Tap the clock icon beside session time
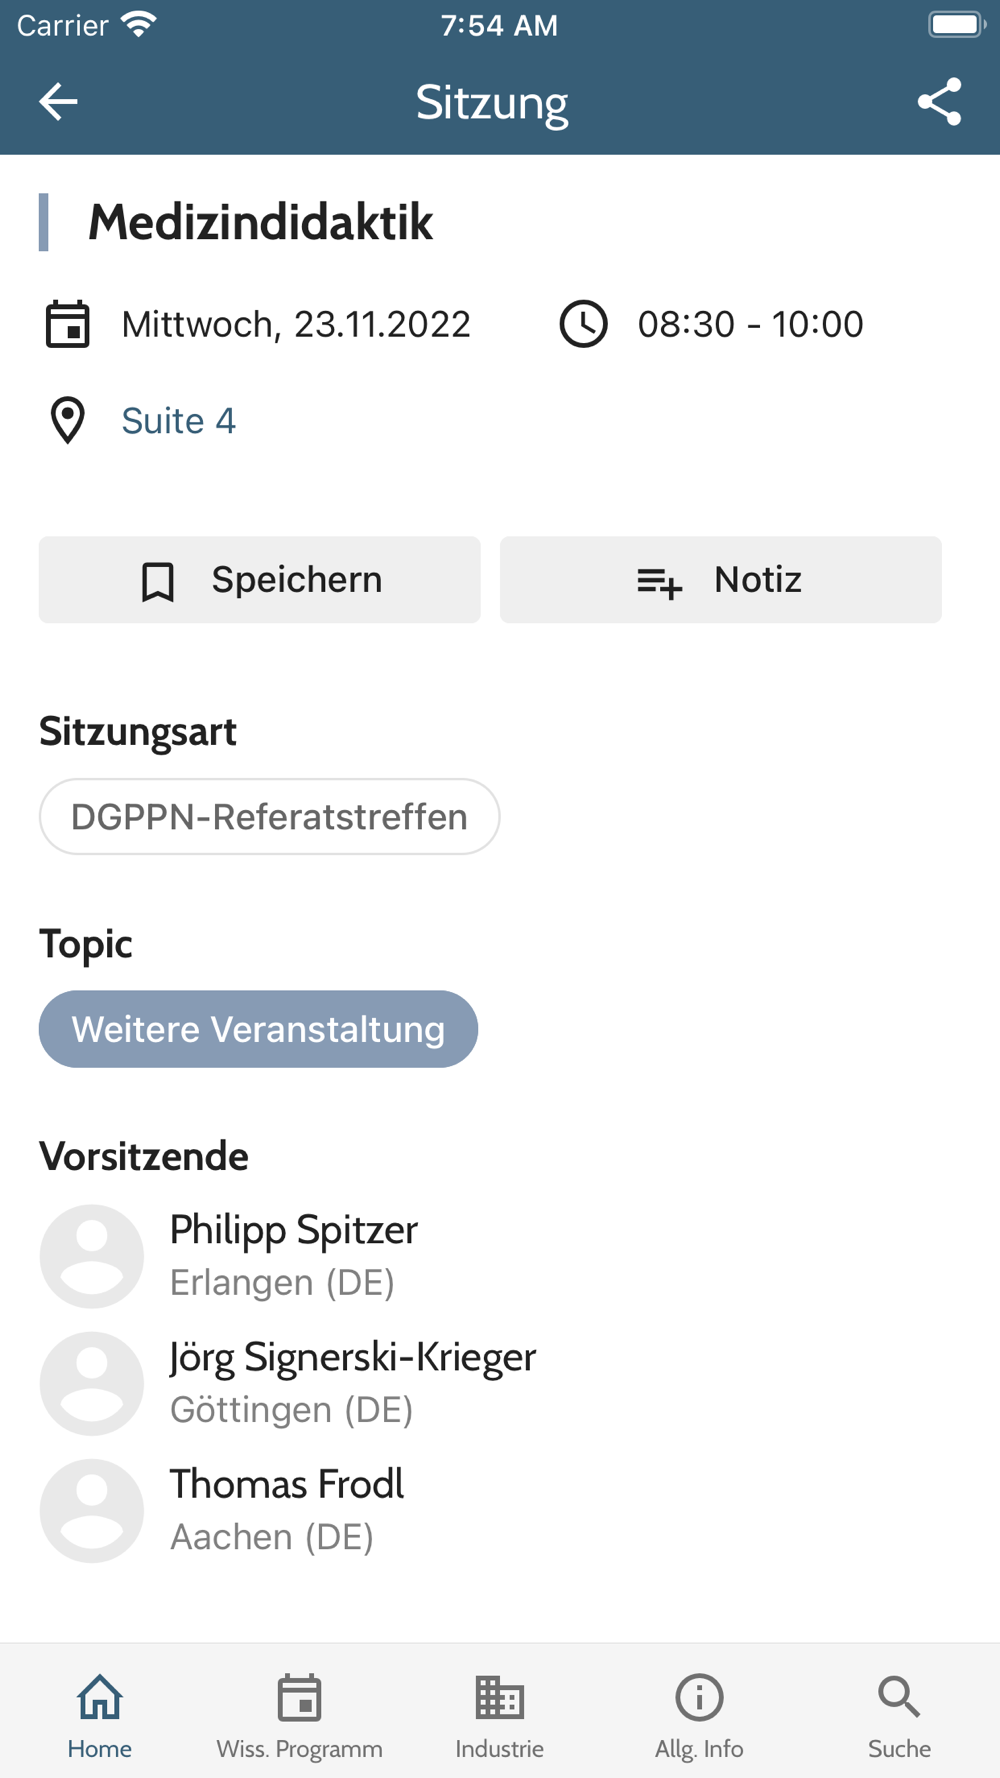The height and width of the screenshot is (1778, 1000). [x=583, y=324]
